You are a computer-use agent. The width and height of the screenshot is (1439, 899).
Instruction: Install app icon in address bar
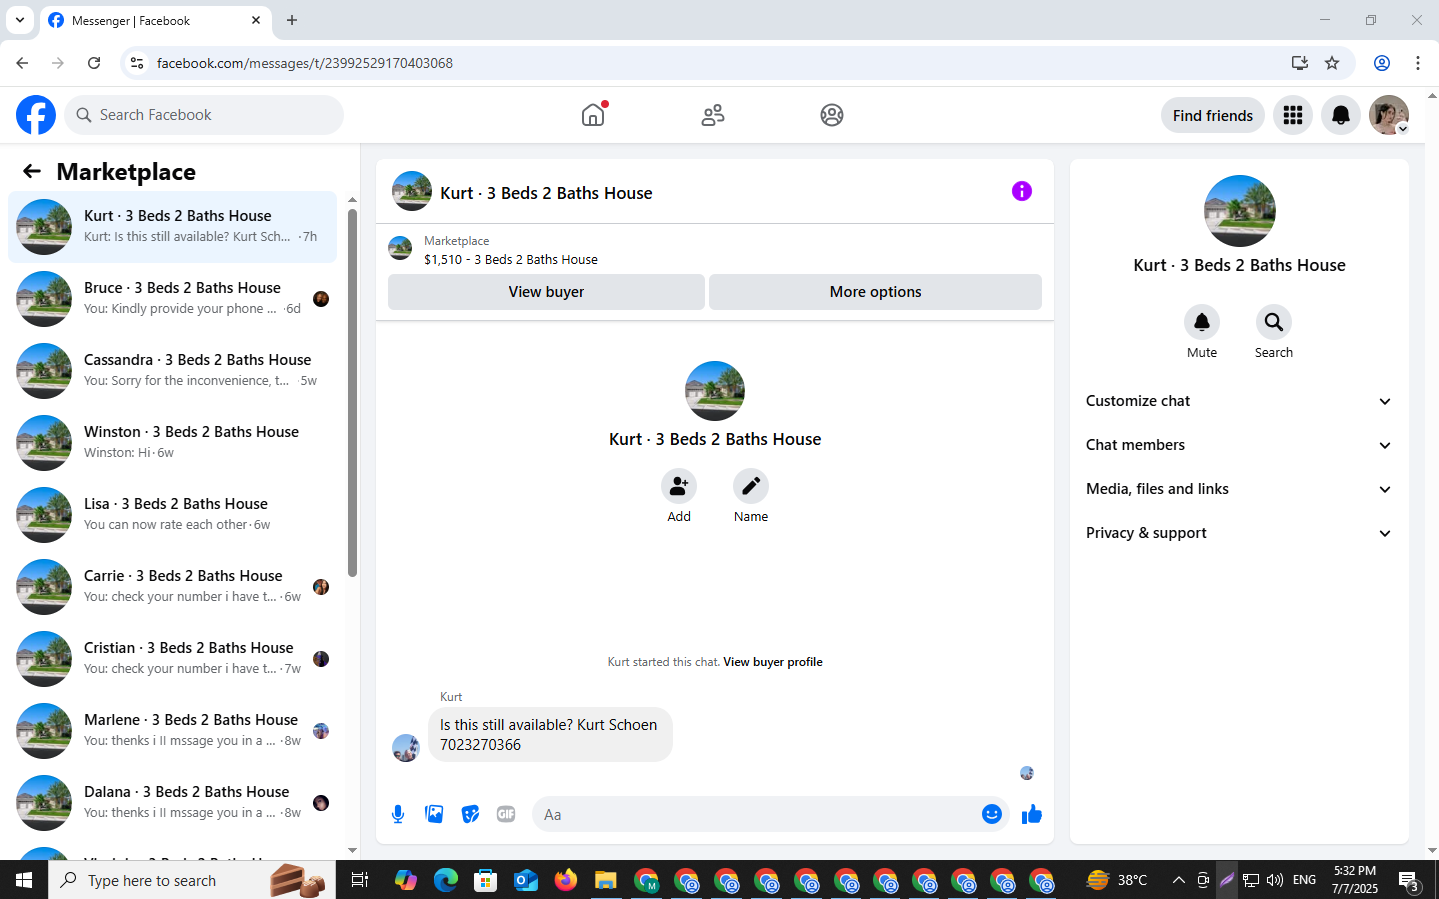[x=1300, y=63]
